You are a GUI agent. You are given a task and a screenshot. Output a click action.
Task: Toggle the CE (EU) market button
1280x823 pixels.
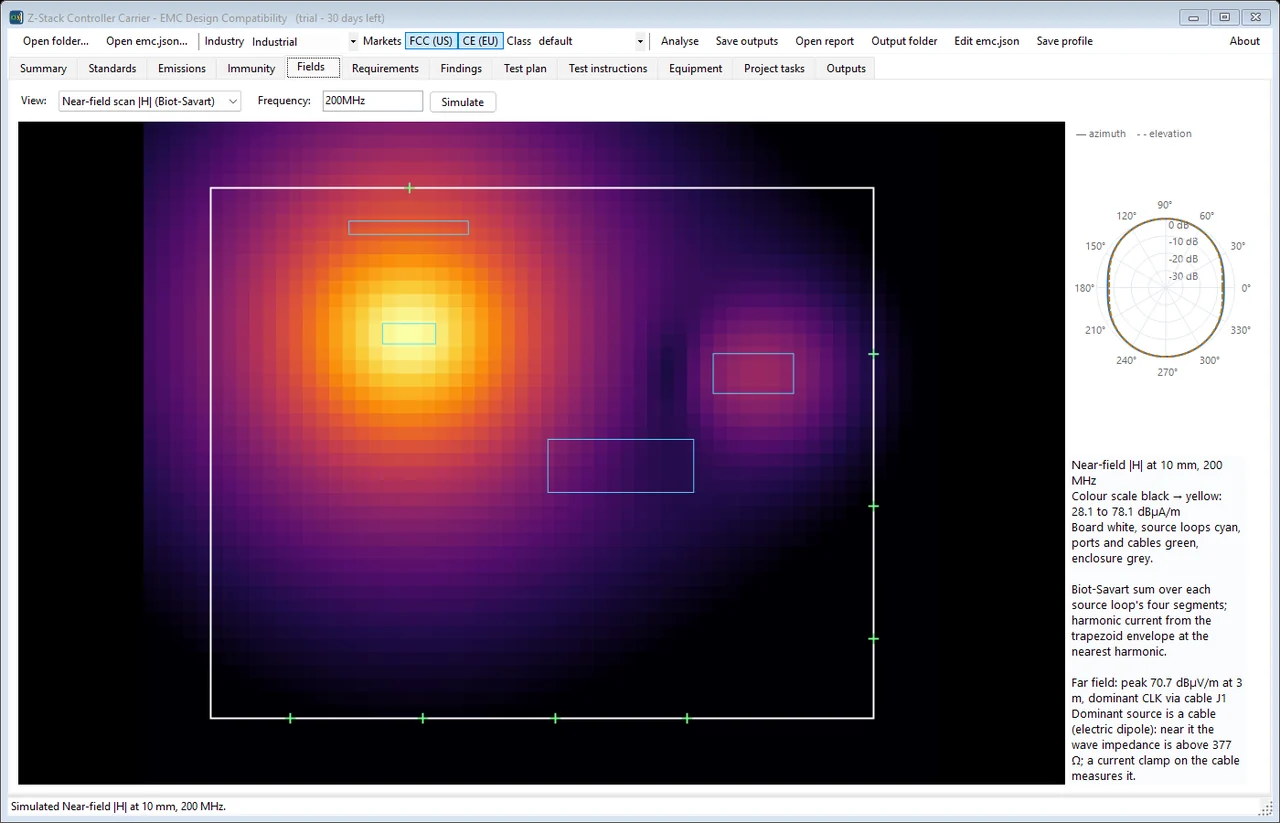[x=480, y=41]
